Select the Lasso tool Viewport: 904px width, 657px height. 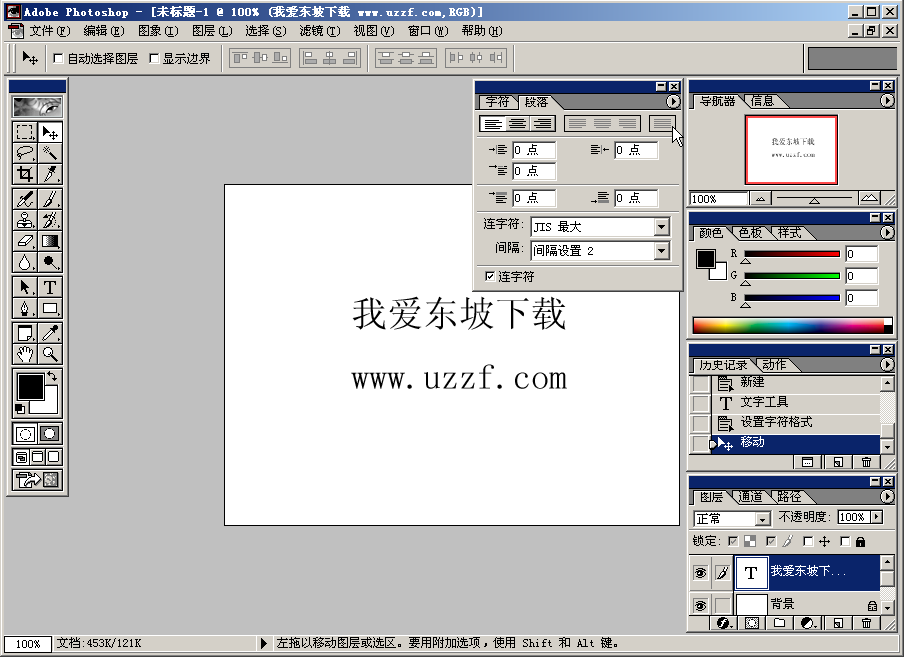(x=25, y=153)
